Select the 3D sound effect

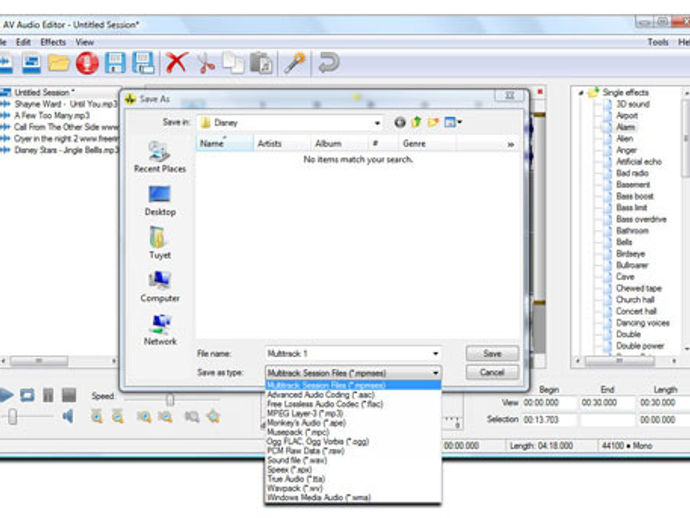pos(632,104)
